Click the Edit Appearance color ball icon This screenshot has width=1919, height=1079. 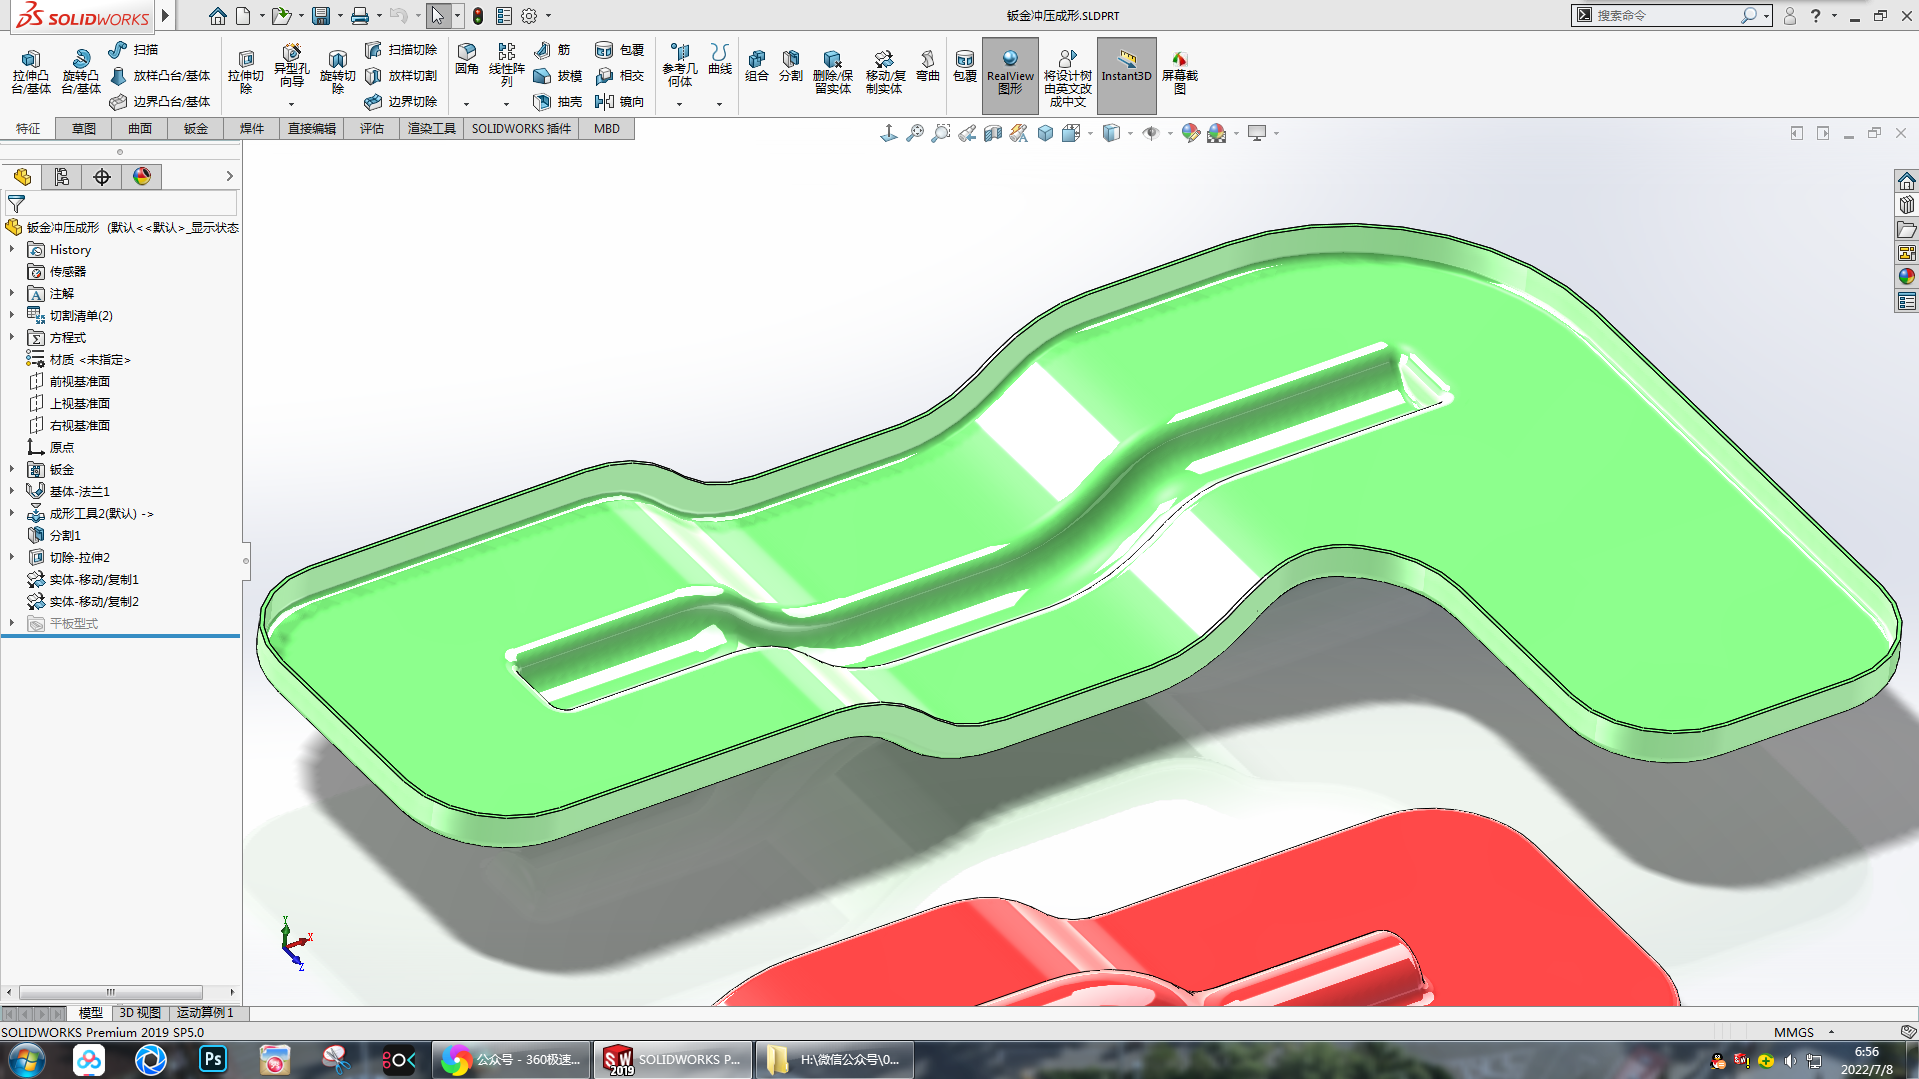pos(1190,133)
